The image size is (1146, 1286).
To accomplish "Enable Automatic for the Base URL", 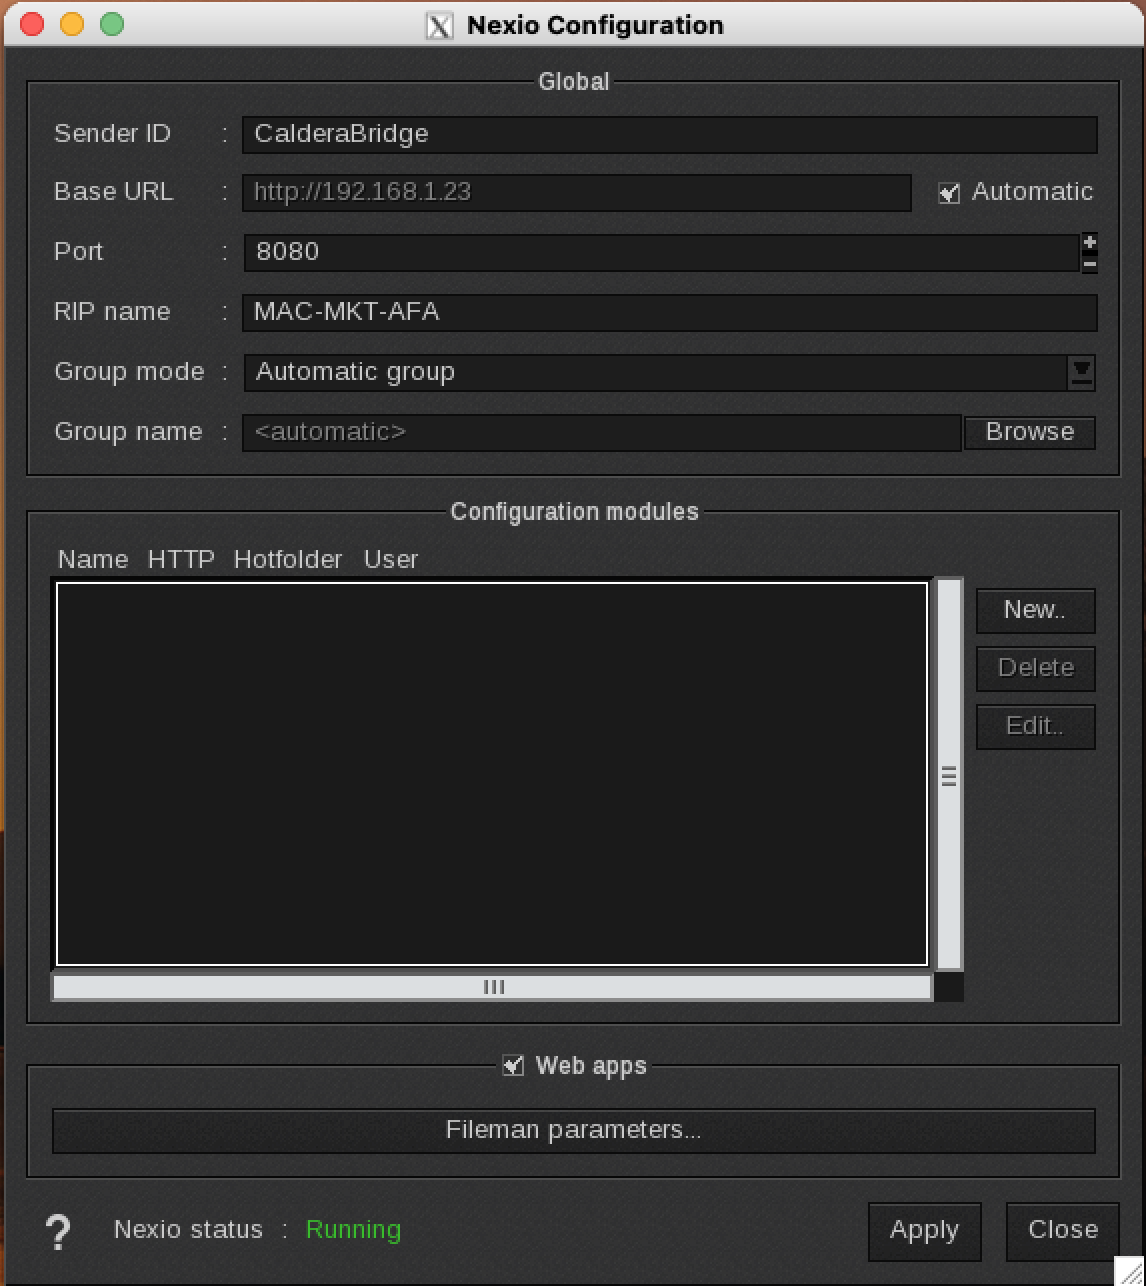I will [x=947, y=192].
